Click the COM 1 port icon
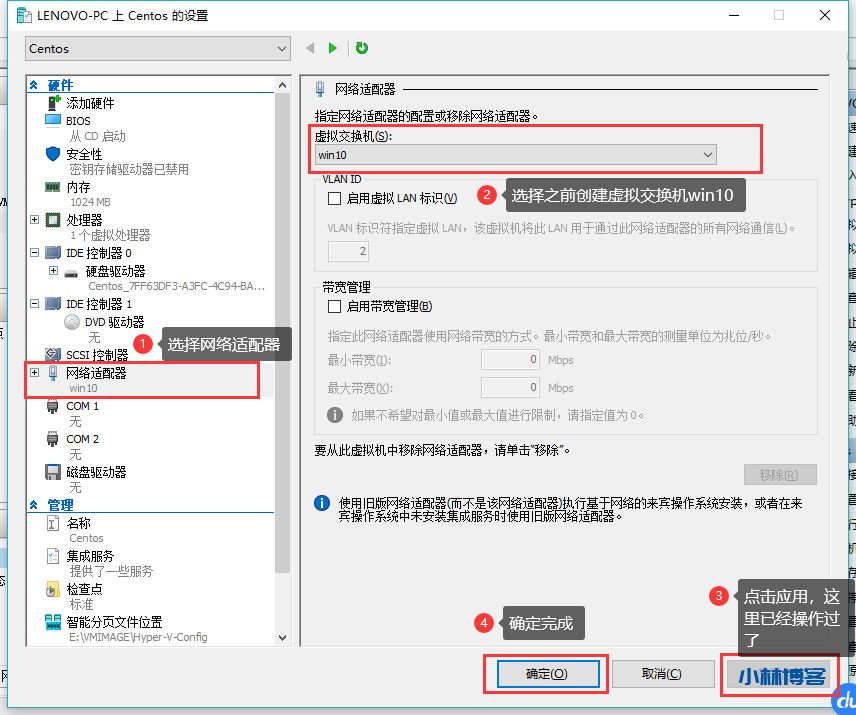This screenshot has width=856, height=715. pos(54,405)
